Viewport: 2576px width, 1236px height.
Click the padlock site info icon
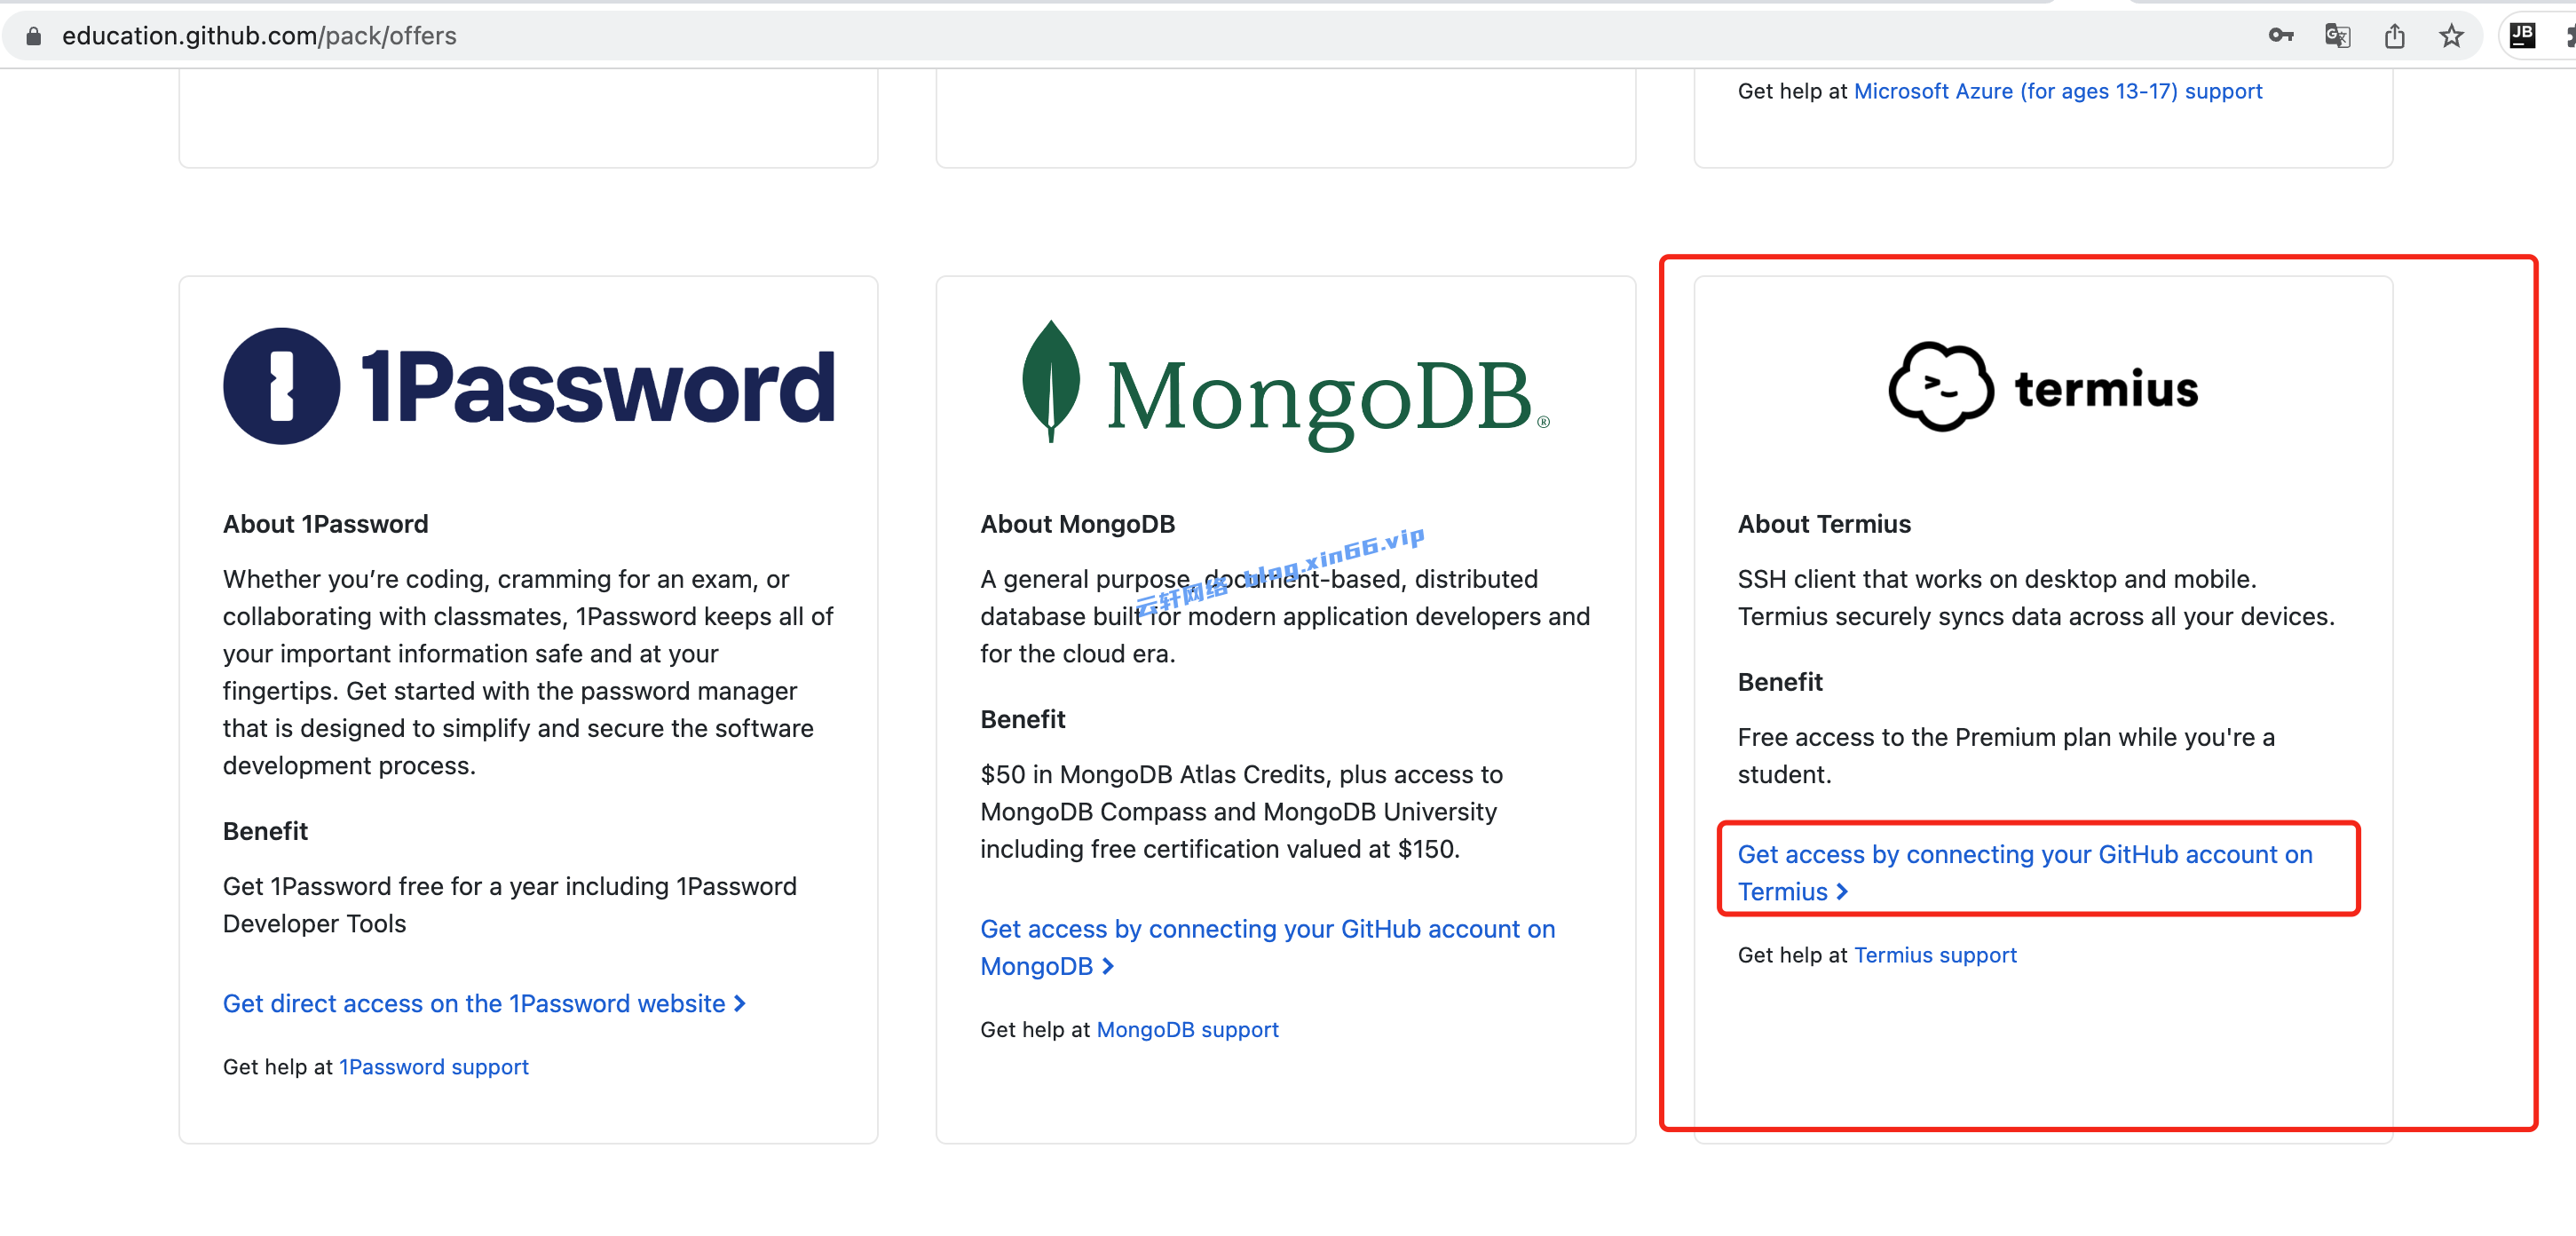pos(34,36)
